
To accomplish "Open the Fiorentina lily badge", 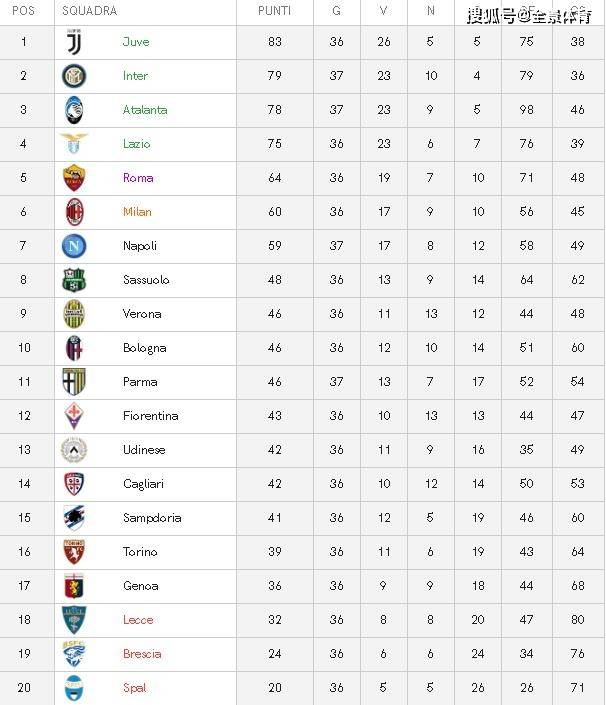I will [74, 416].
